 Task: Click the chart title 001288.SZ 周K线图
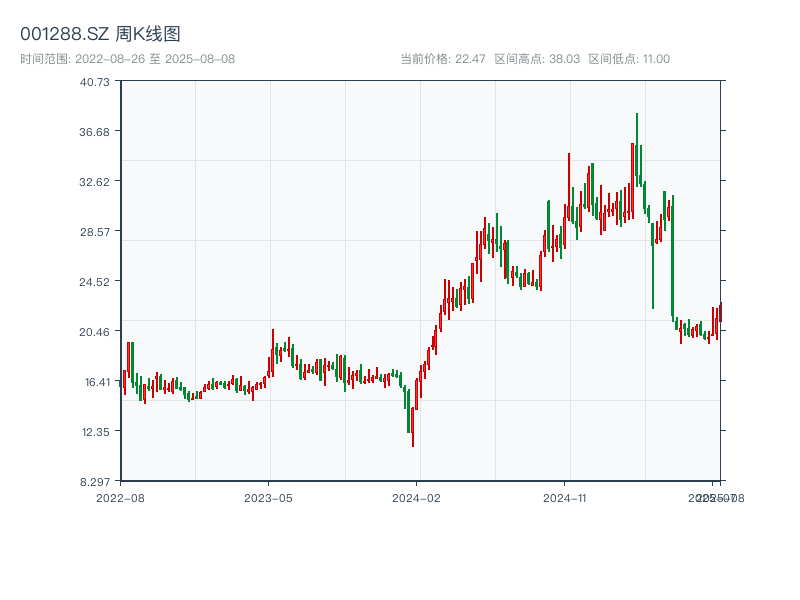100,34
